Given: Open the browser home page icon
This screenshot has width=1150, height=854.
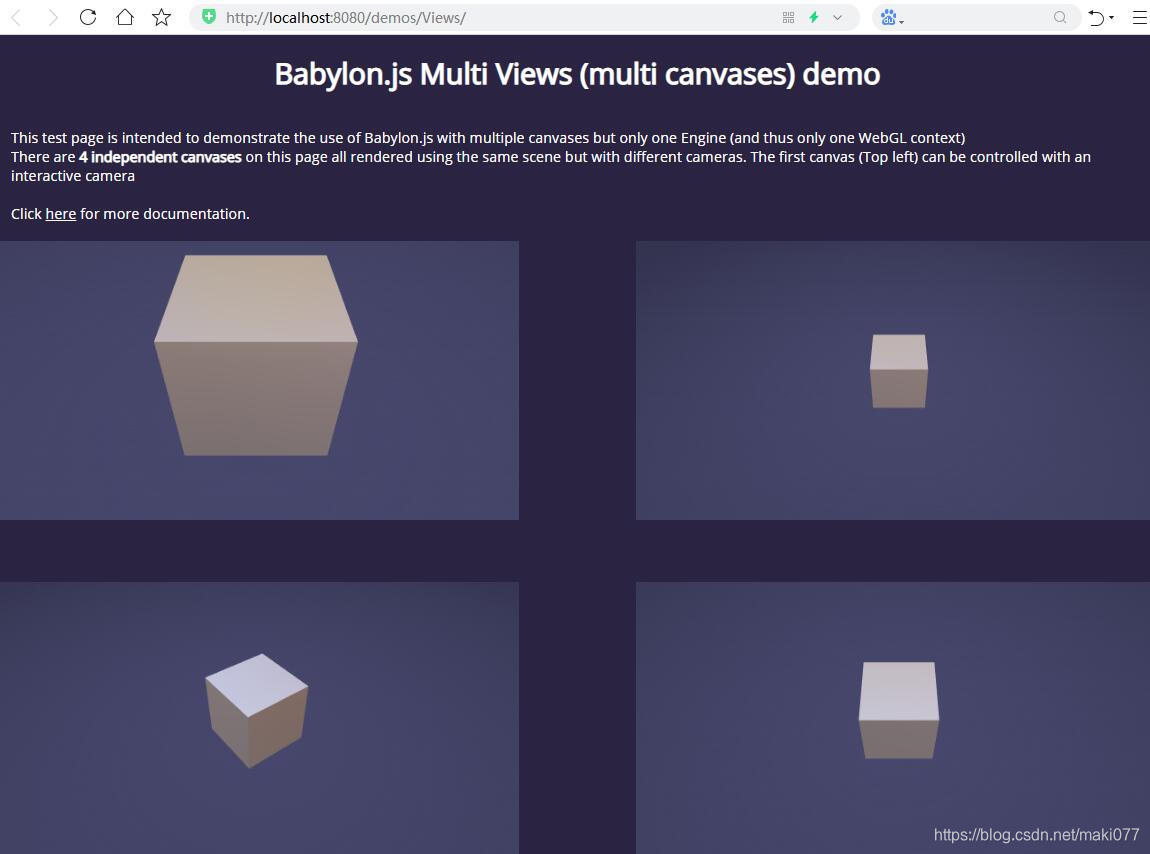Looking at the screenshot, I should 125,17.
